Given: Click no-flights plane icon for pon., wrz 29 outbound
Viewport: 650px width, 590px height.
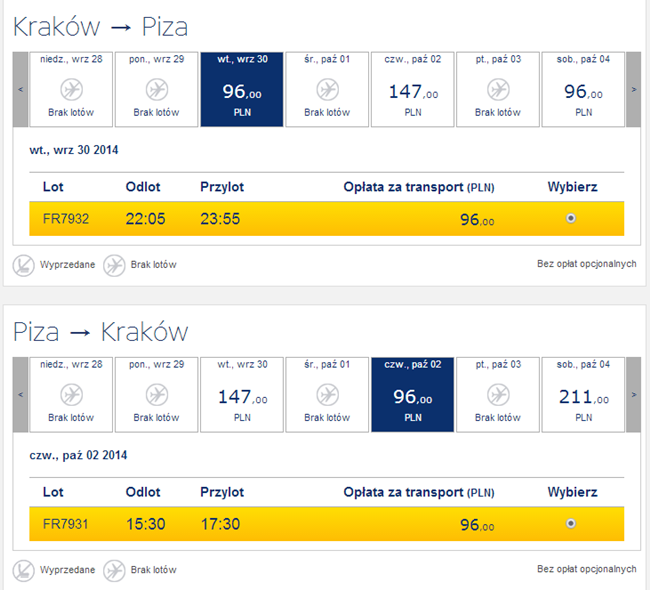Looking at the screenshot, I should [156, 88].
